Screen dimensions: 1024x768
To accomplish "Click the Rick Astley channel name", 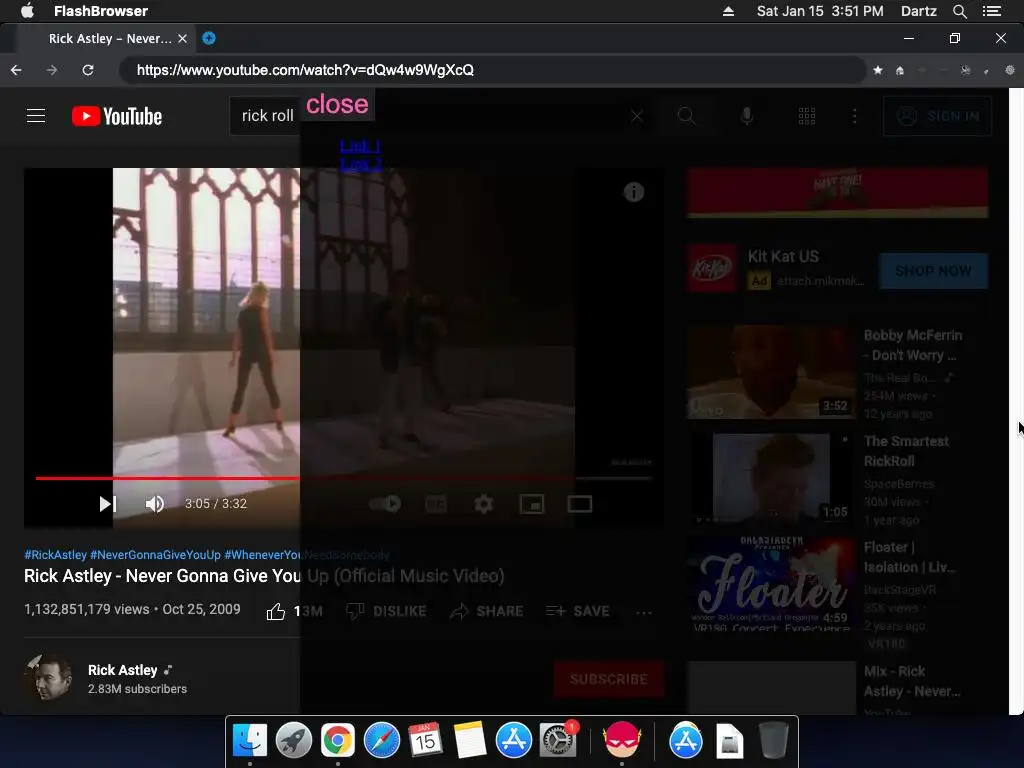I will (123, 670).
